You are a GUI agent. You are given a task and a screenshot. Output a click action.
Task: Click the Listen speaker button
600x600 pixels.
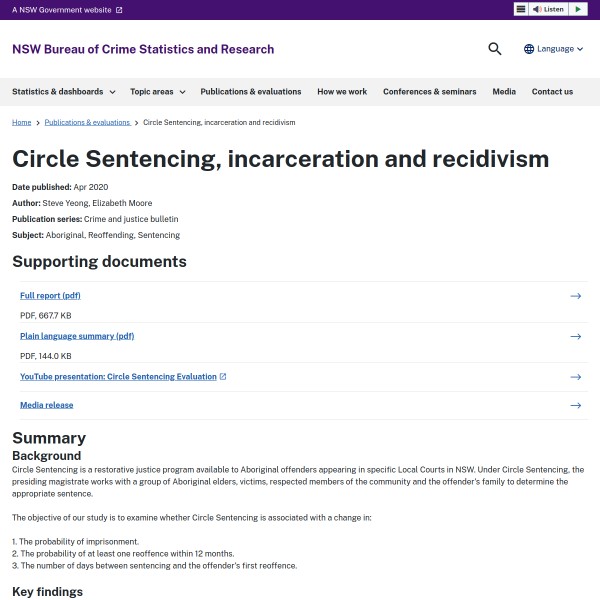(548, 9)
